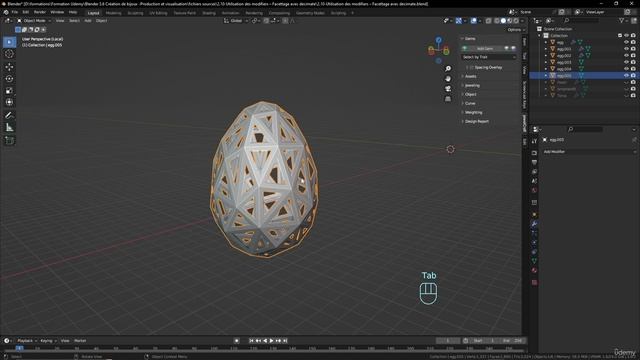Screen dimensions: 640x360
Task: Open the Render properties tab icon
Action: click(534, 153)
